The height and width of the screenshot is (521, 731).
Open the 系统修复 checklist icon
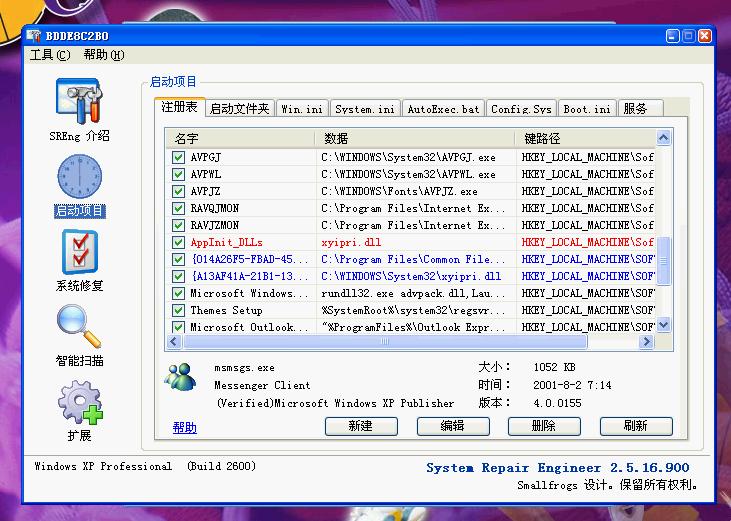coord(79,252)
